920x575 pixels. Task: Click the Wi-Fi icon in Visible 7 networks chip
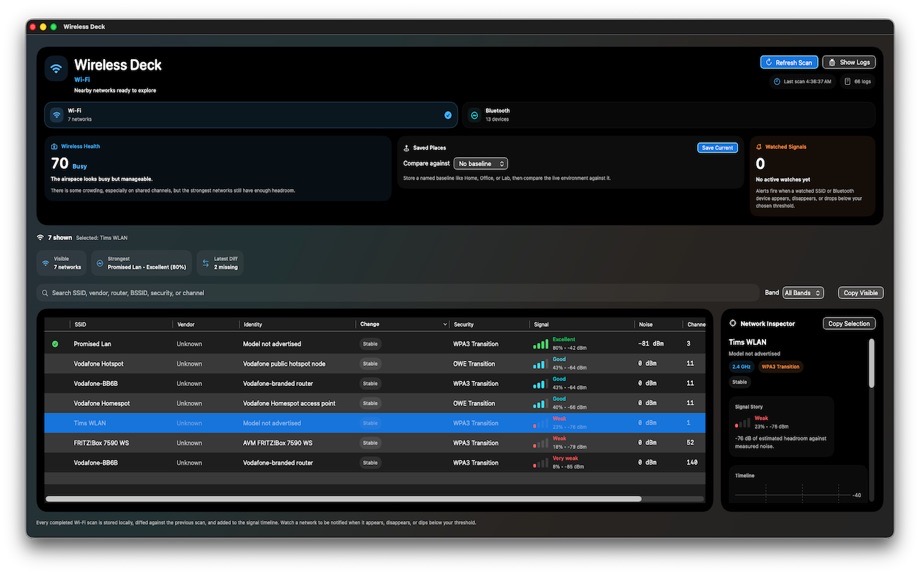tap(46, 263)
